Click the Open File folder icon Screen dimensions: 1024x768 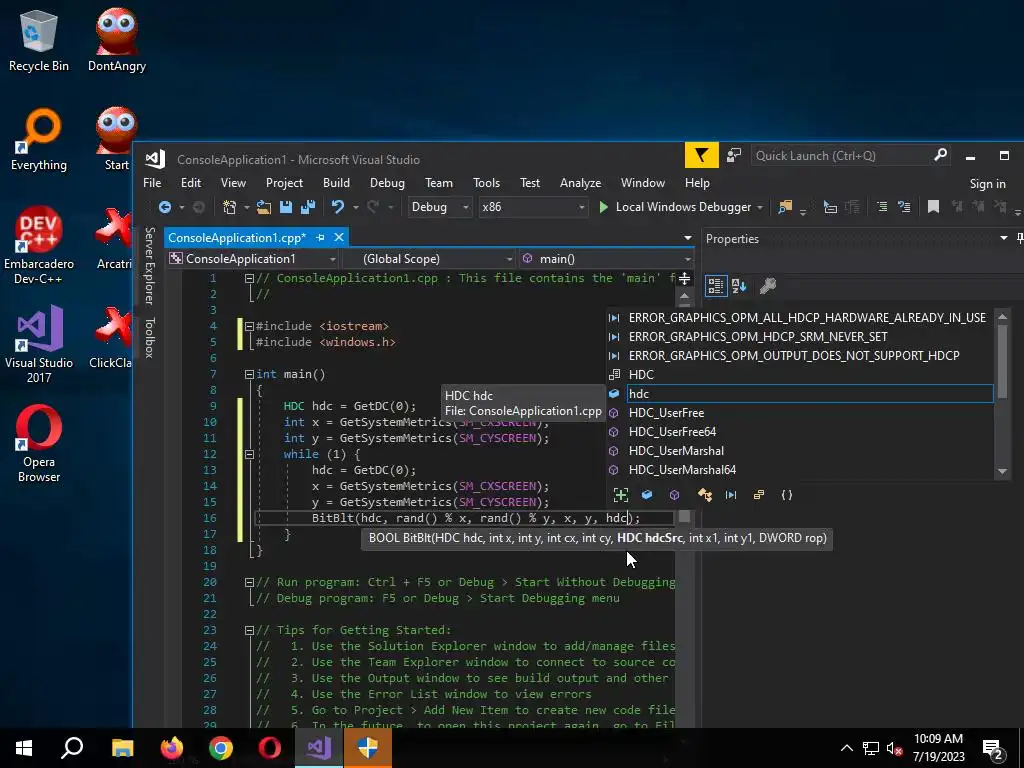(264, 207)
